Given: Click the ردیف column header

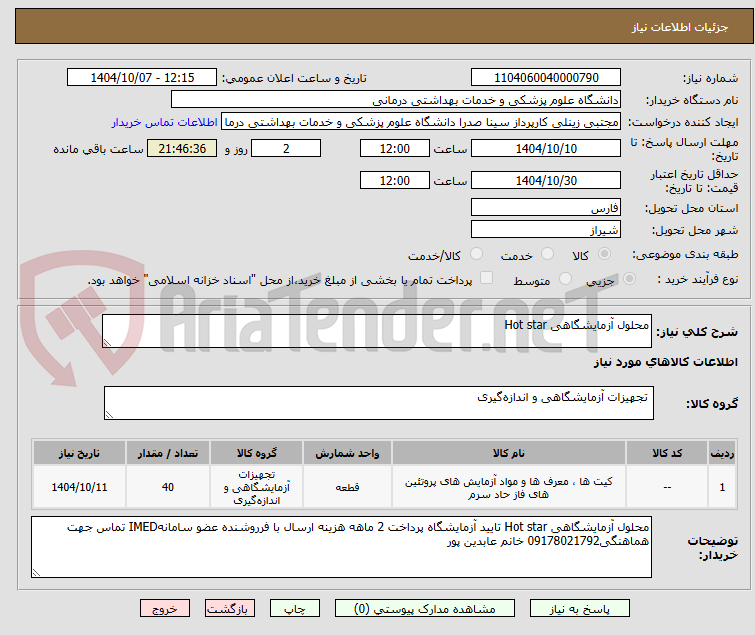Looking at the screenshot, I should [722, 453].
